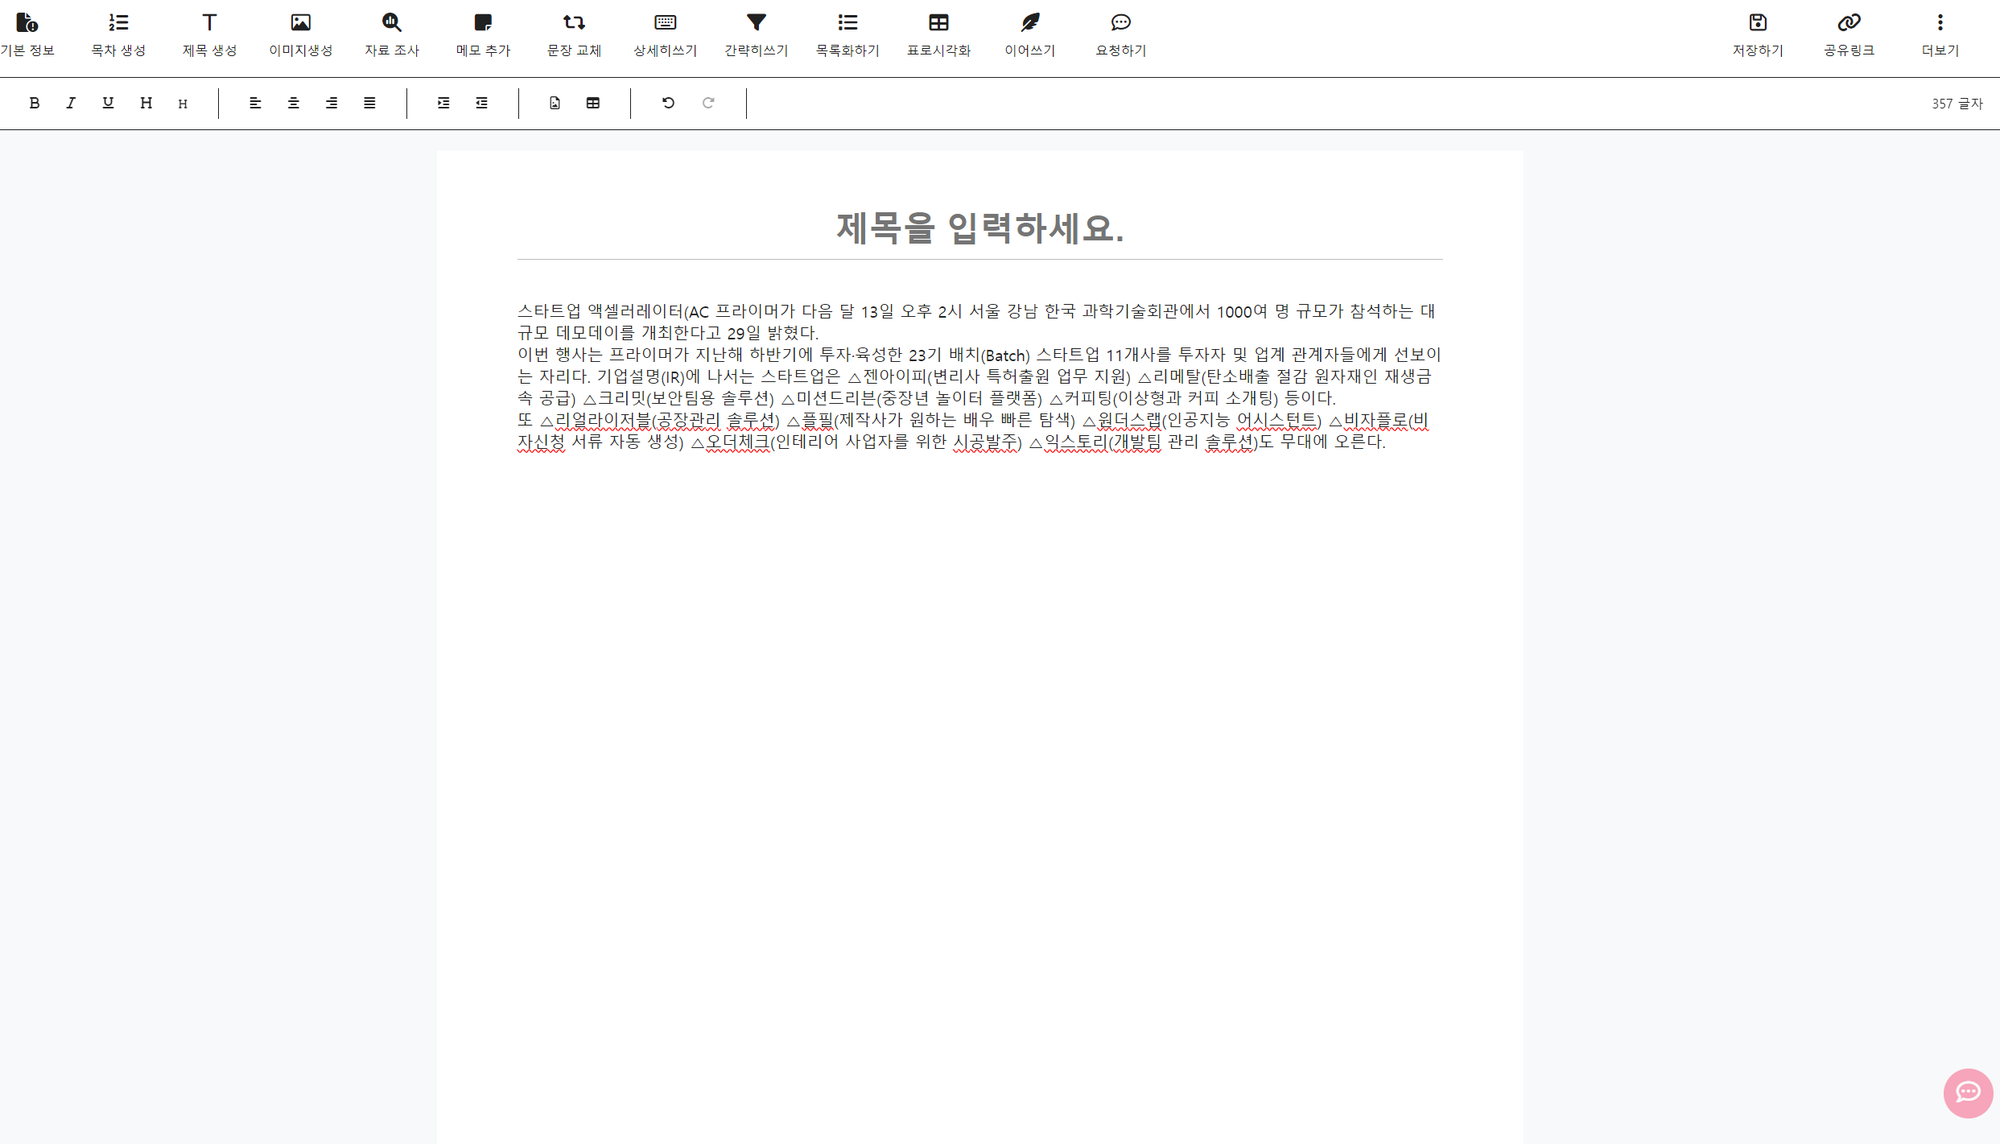Start 자료 조사 research tool

point(392,34)
